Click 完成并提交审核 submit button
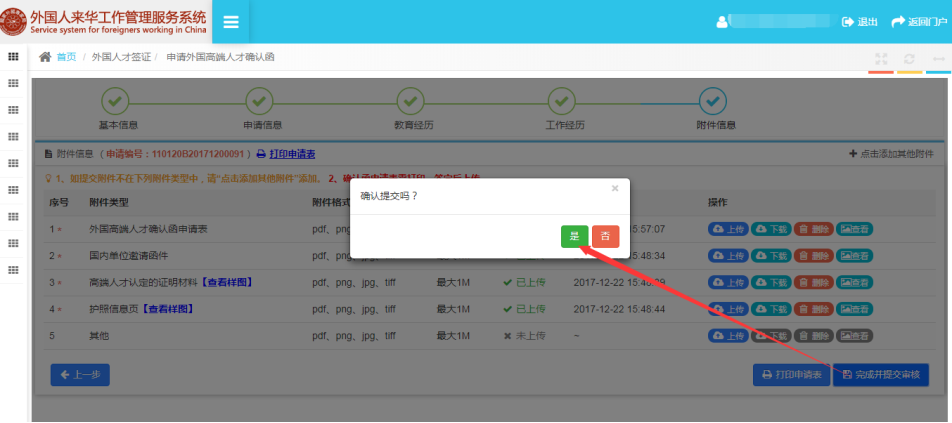 (880, 375)
